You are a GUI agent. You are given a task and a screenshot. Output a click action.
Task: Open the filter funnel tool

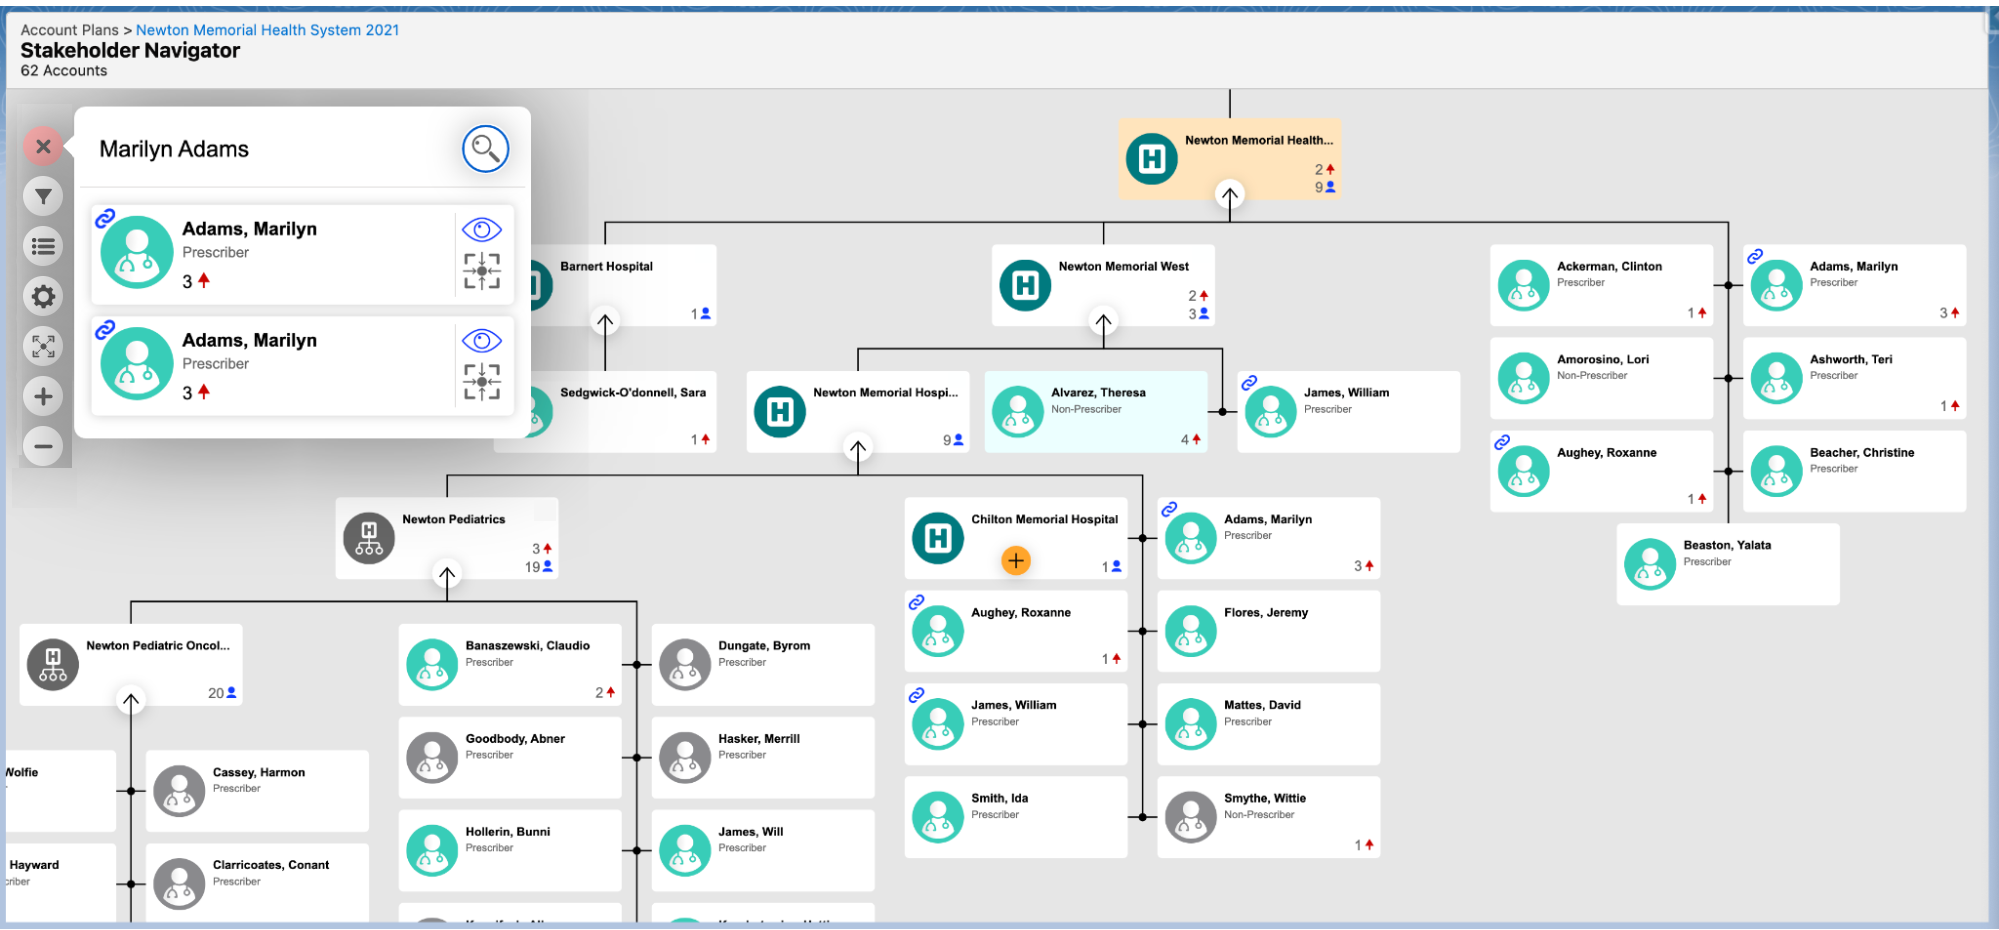point(43,197)
